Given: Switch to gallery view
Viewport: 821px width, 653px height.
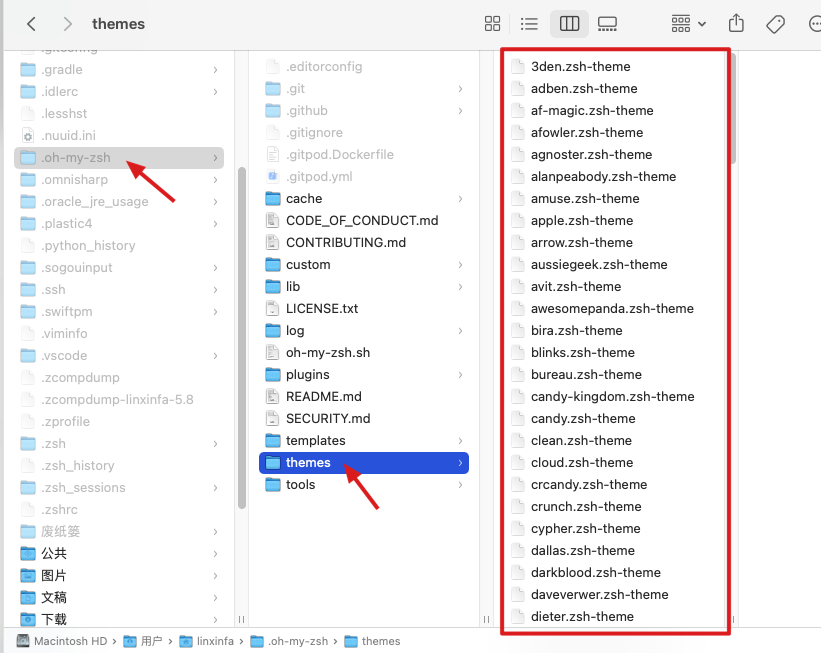Looking at the screenshot, I should click(x=607, y=24).
